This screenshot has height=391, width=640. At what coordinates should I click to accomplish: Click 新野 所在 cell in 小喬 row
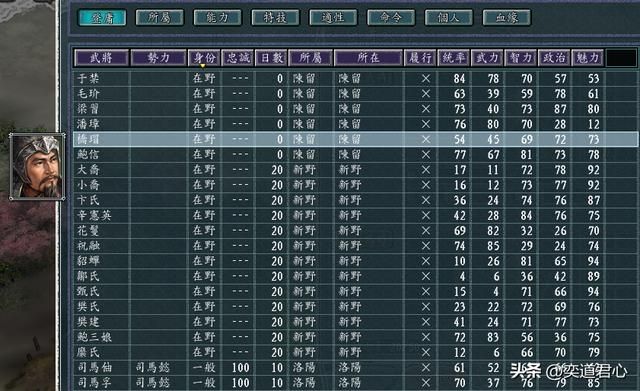pyautogui.click(x=350, y=185)
